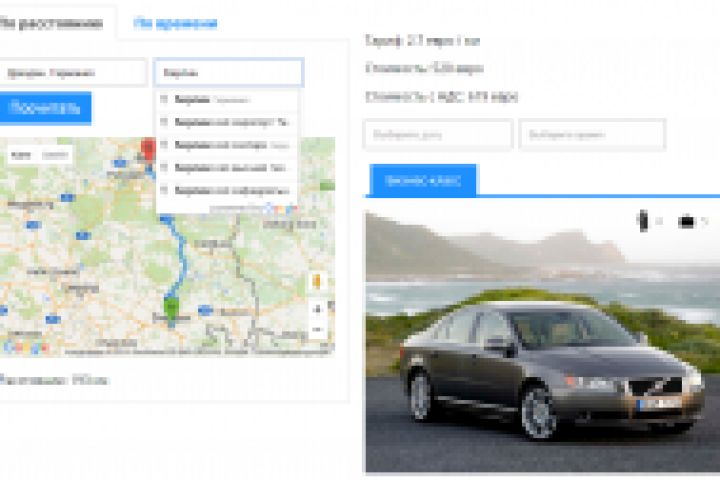Choose the second autocomplete suggestion in the dropdown
Viewport: 720px width, 480px height.
tap(226, 122)
